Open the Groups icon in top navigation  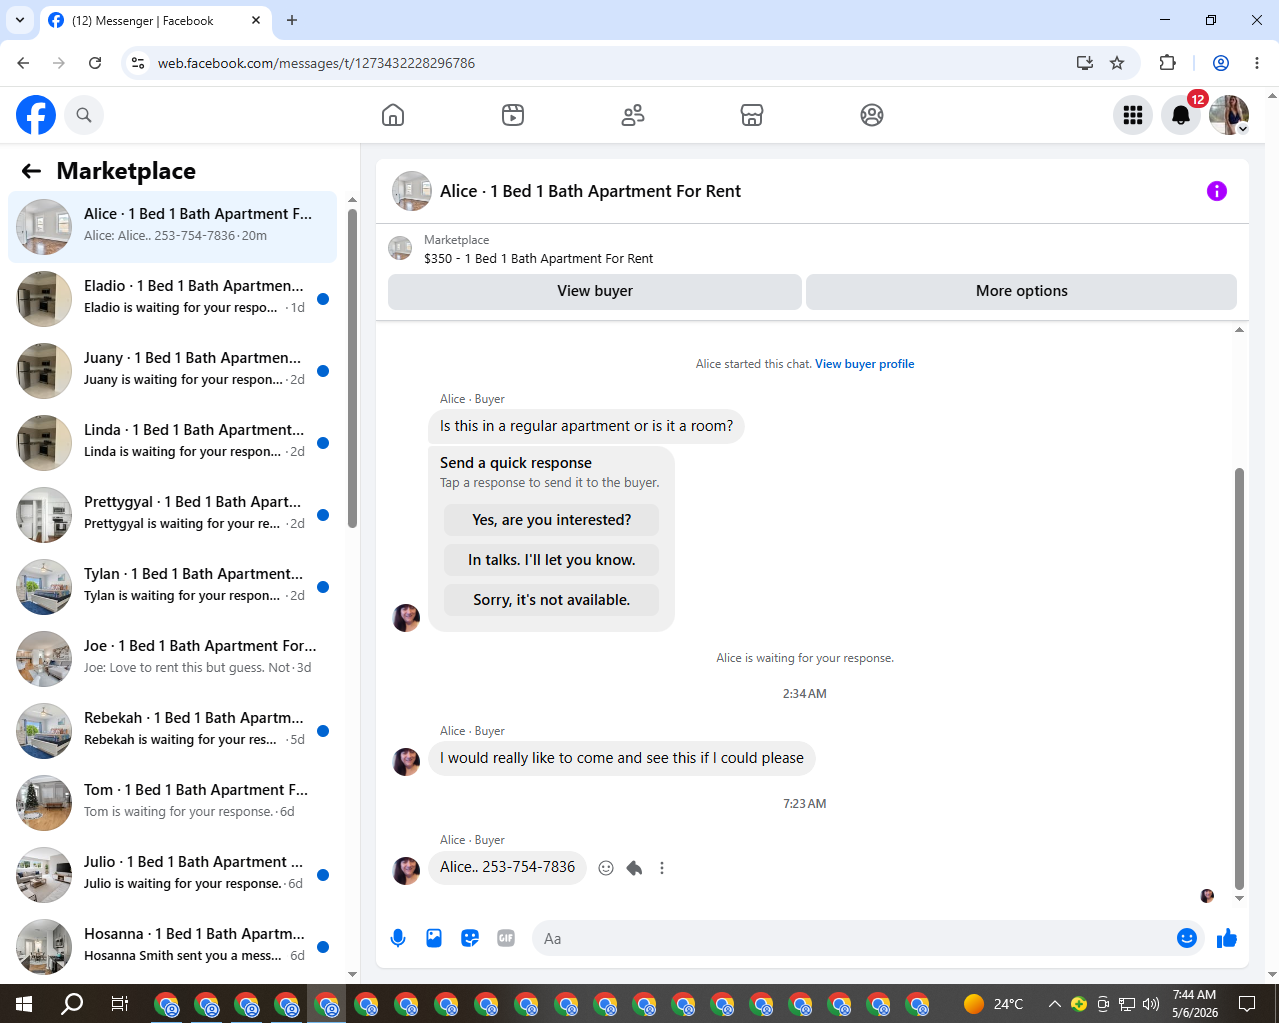point(872,115)
